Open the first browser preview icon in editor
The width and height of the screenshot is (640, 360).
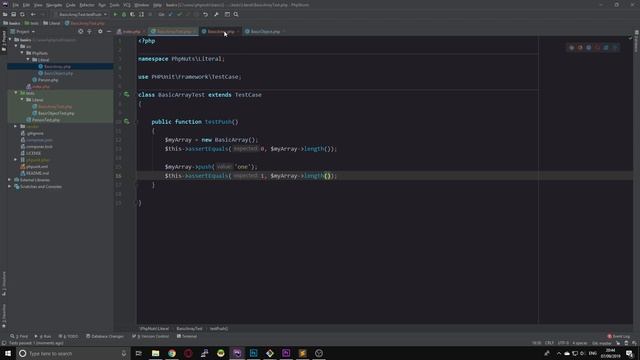coord(571,48)
